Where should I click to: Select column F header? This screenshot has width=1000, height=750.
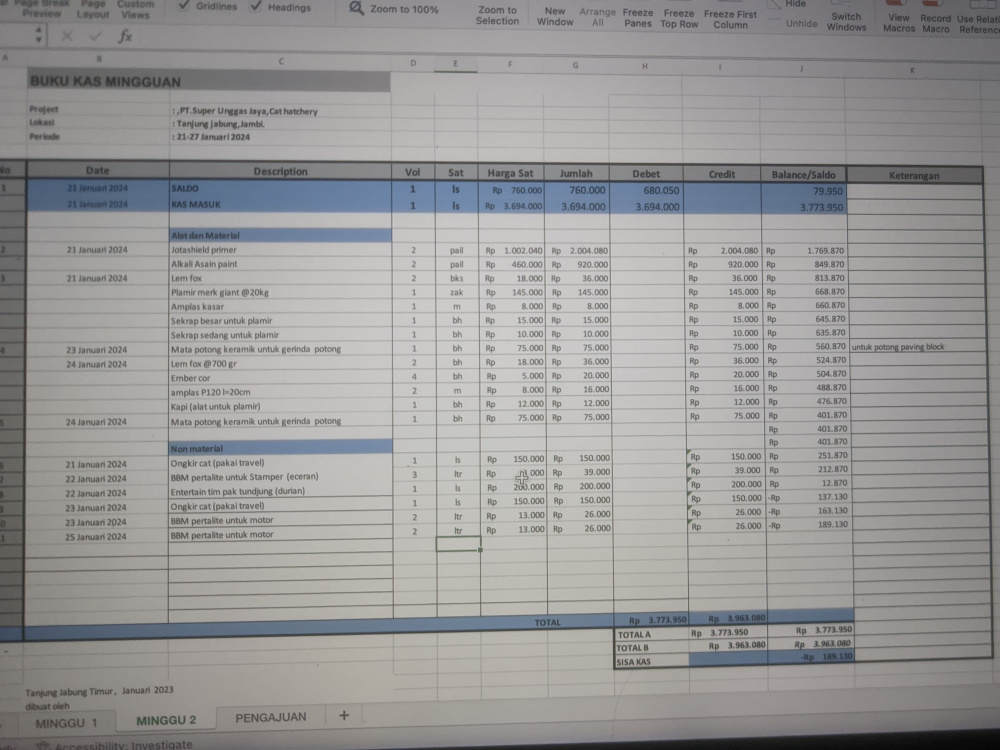click(x=510, y=64)
